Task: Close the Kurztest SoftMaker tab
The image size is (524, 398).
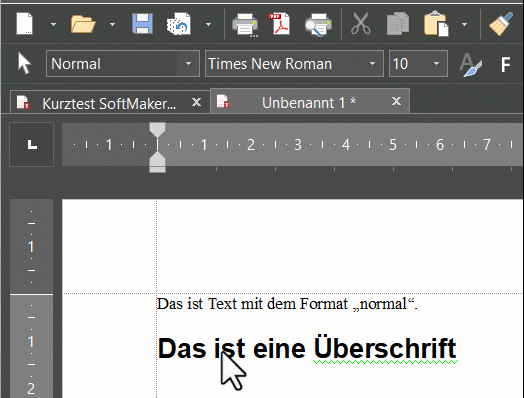Action: point(196,102)
